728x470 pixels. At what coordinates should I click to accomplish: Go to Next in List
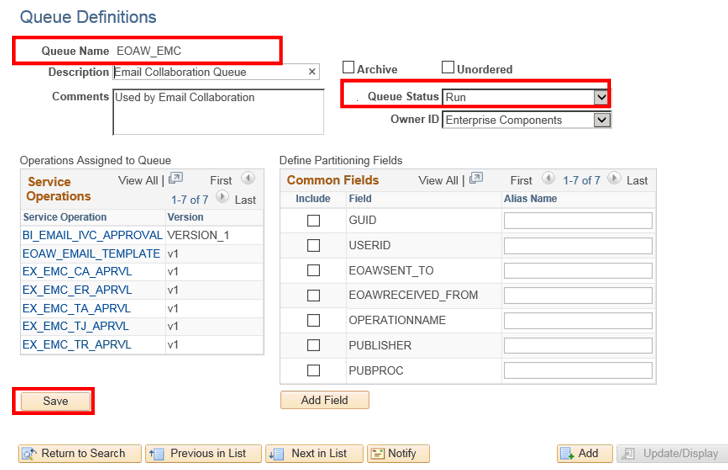pyautogui.click(x=312, y=453)
